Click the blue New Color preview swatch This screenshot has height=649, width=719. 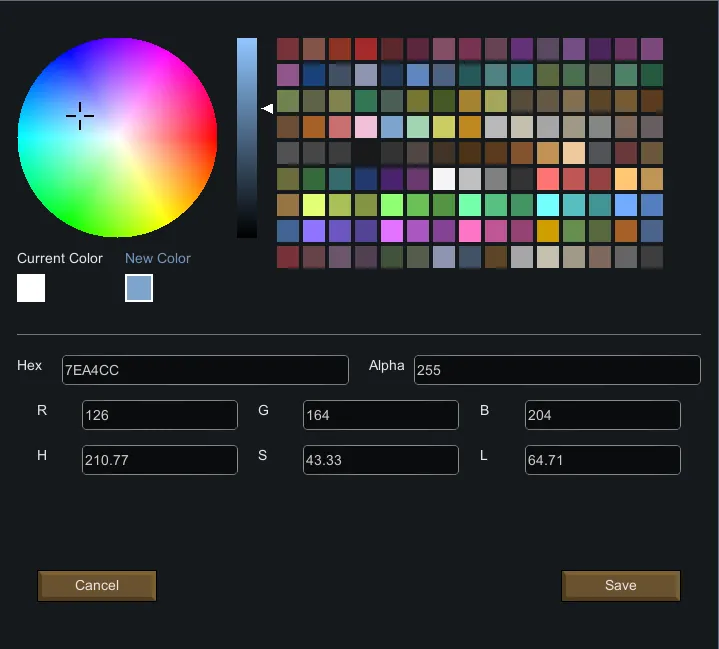(139, 288)
